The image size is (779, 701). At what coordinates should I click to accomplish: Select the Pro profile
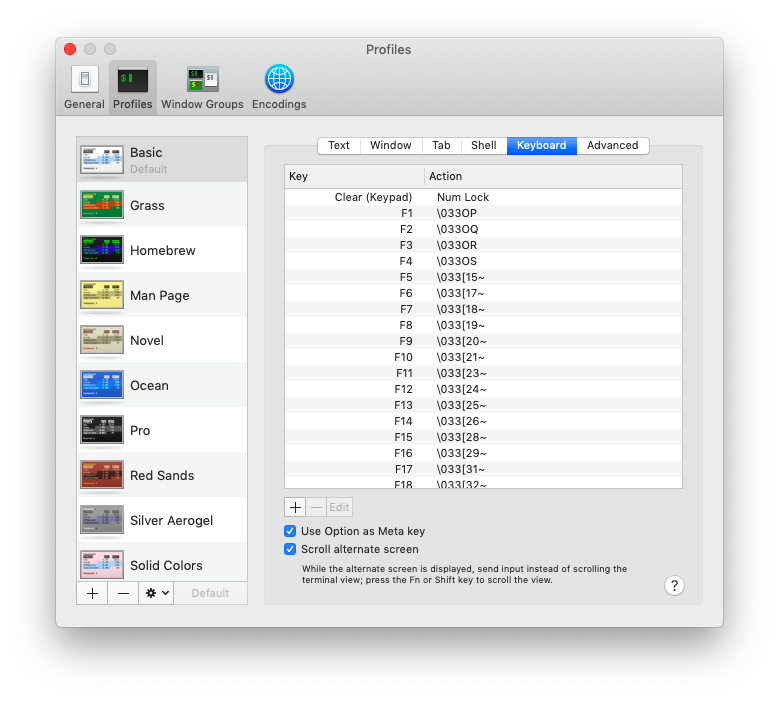tap(162, 430)
